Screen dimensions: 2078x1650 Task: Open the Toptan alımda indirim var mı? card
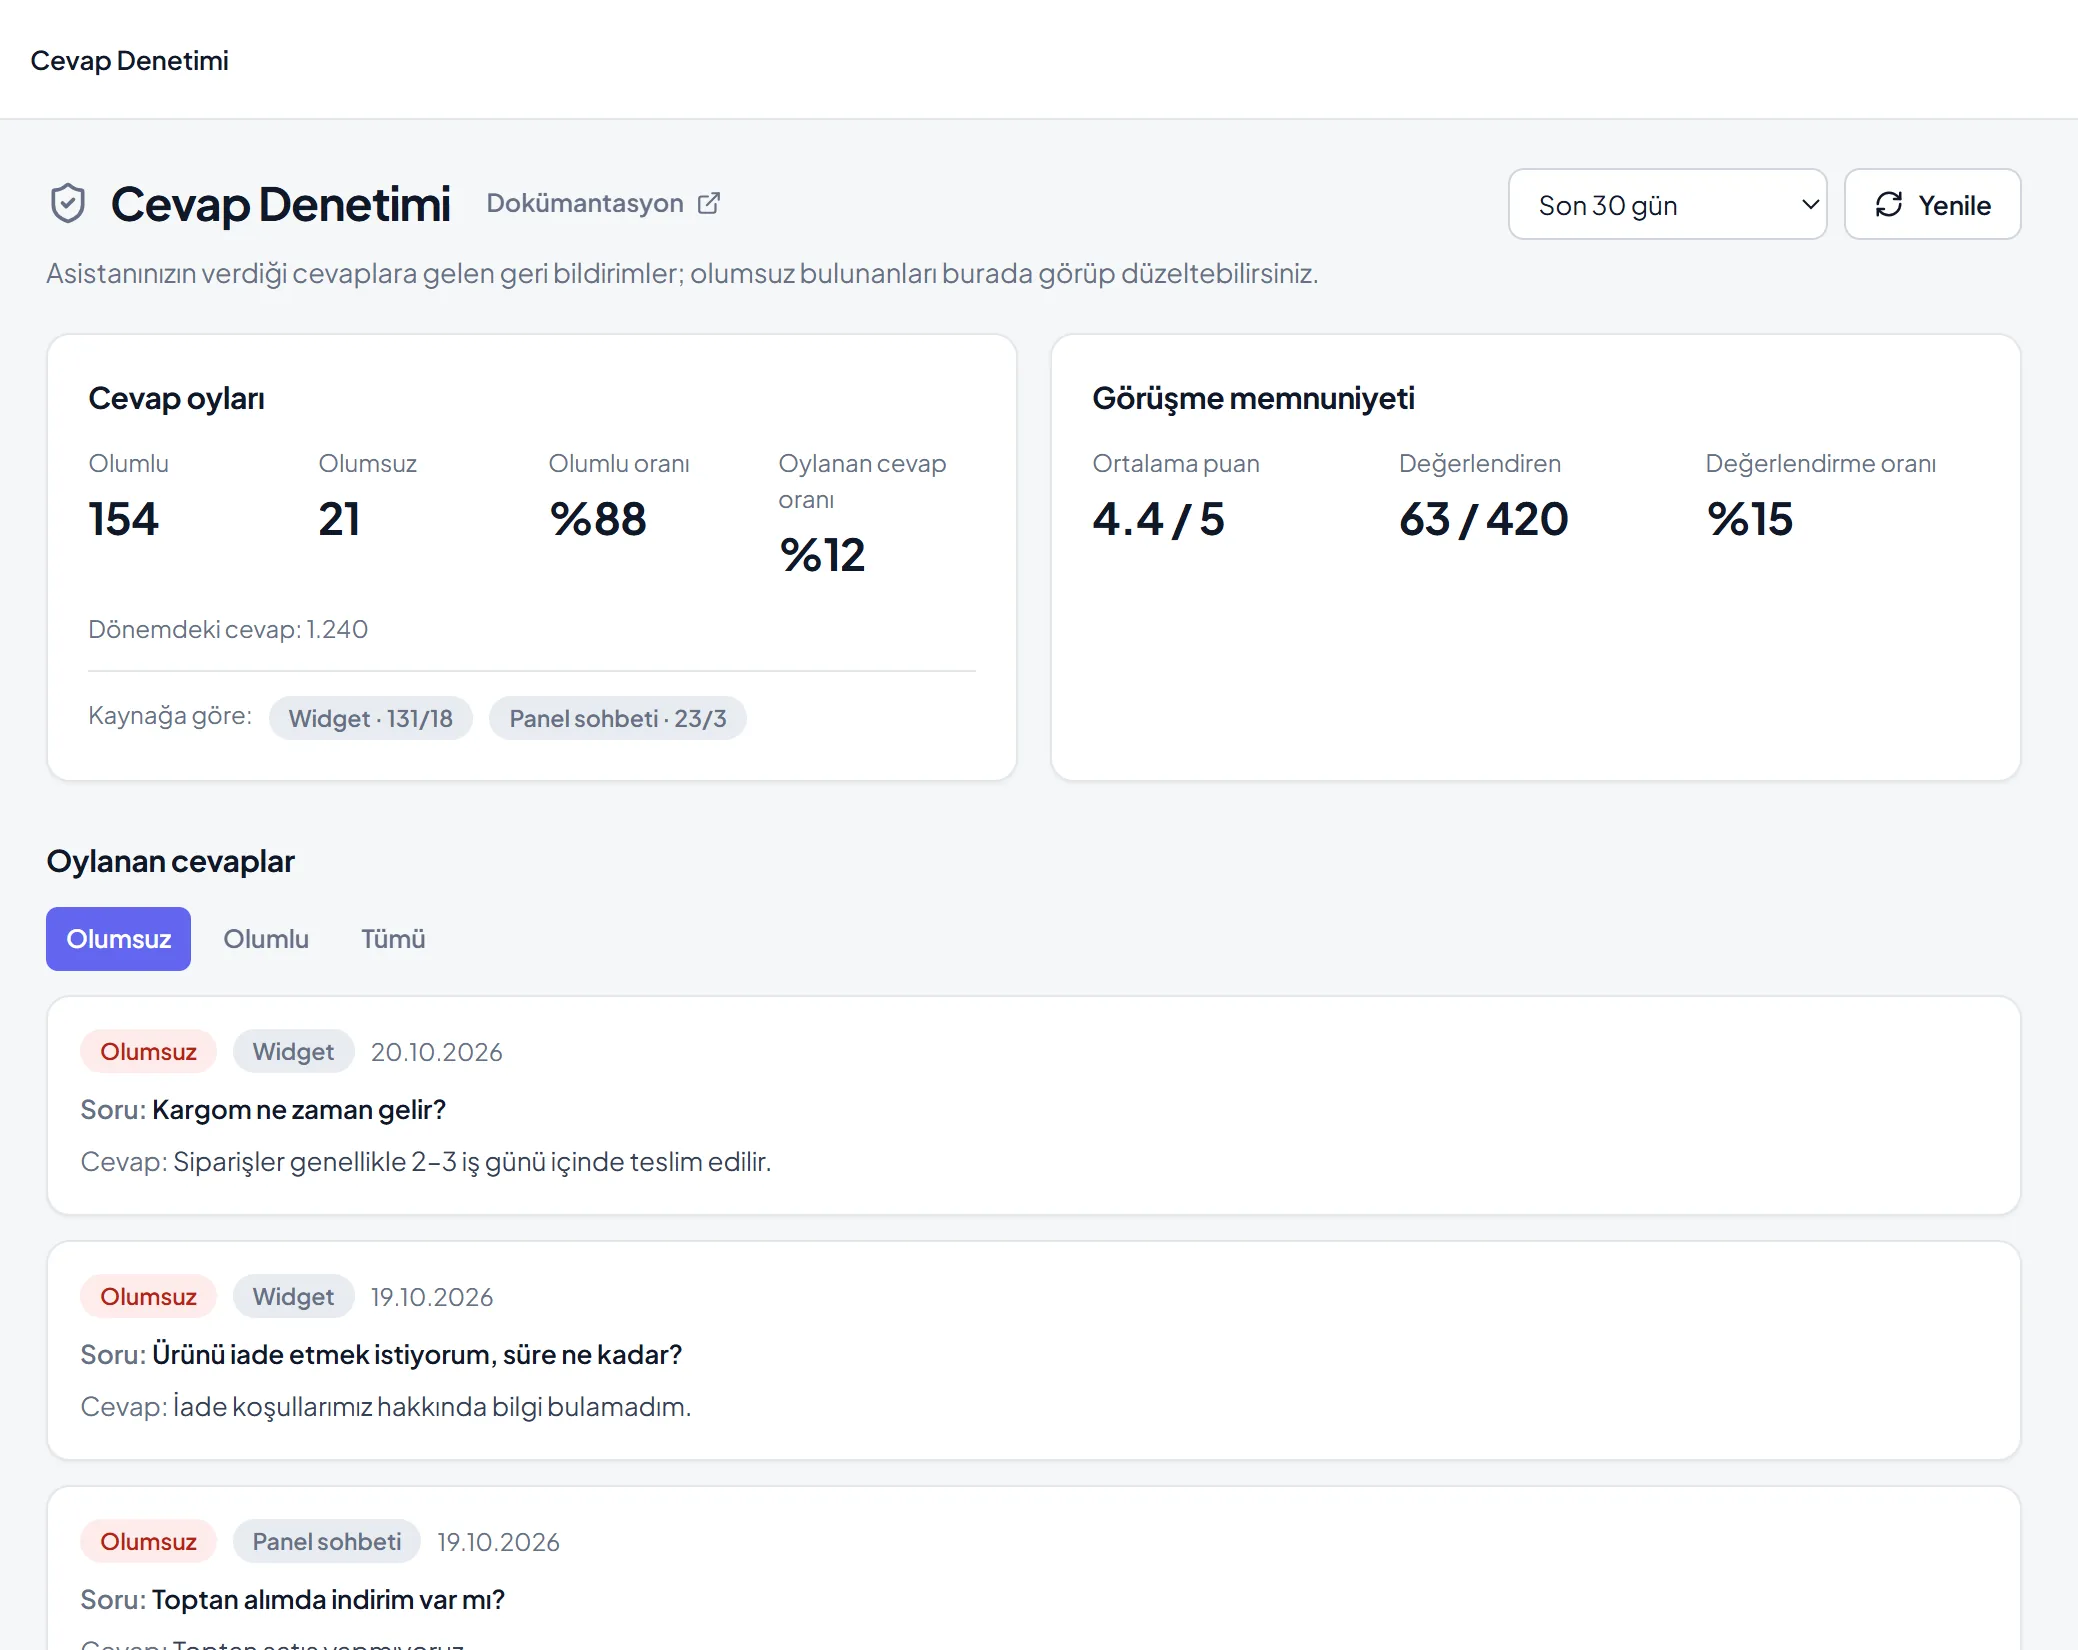[1033, 1568]
